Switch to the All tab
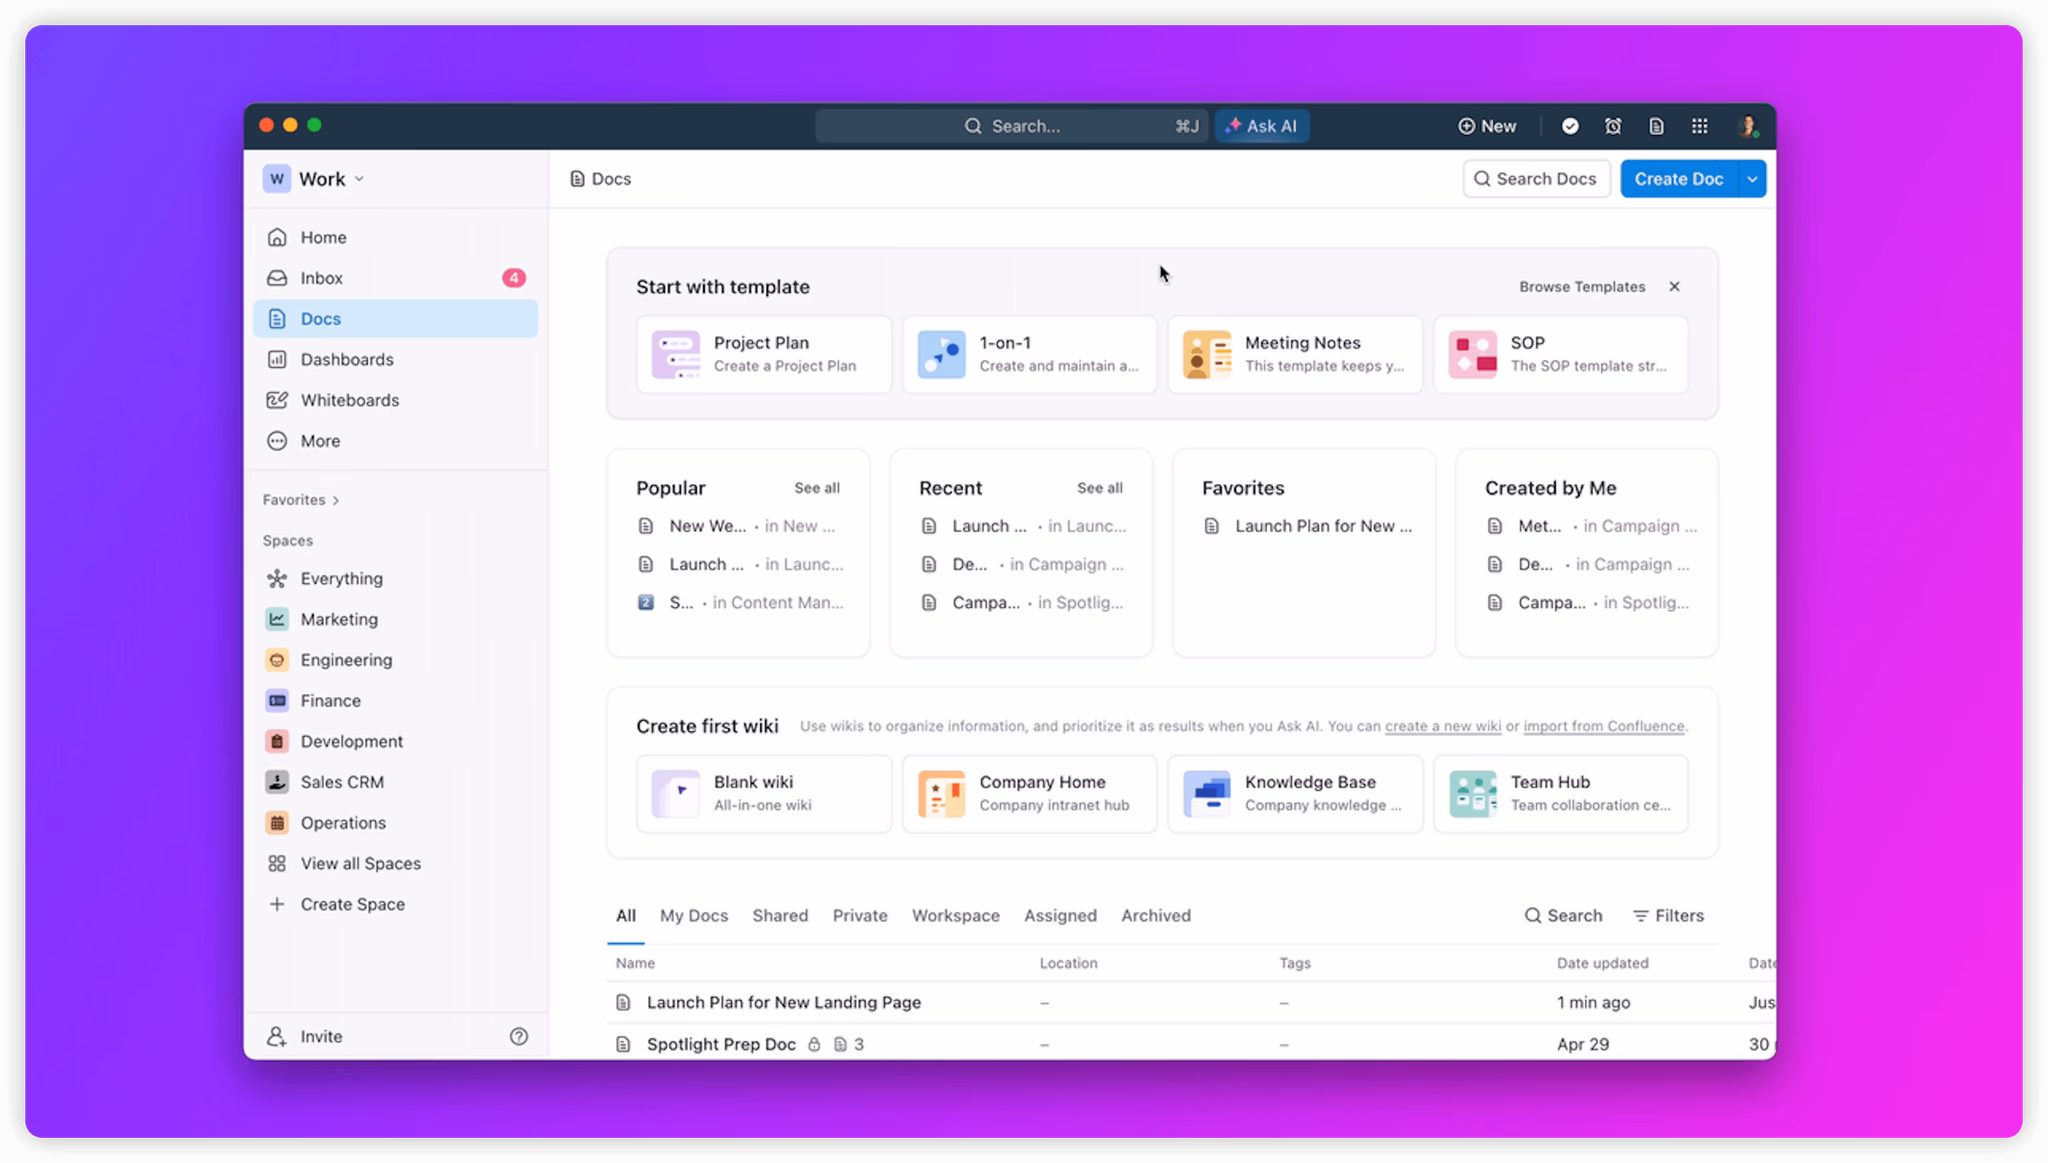 pyautogui.click(x=626, y=915)
